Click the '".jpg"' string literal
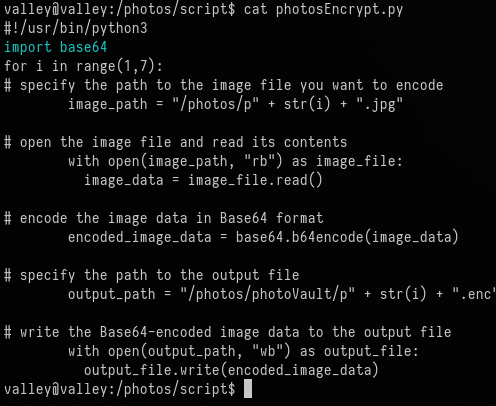 (379, 104)
